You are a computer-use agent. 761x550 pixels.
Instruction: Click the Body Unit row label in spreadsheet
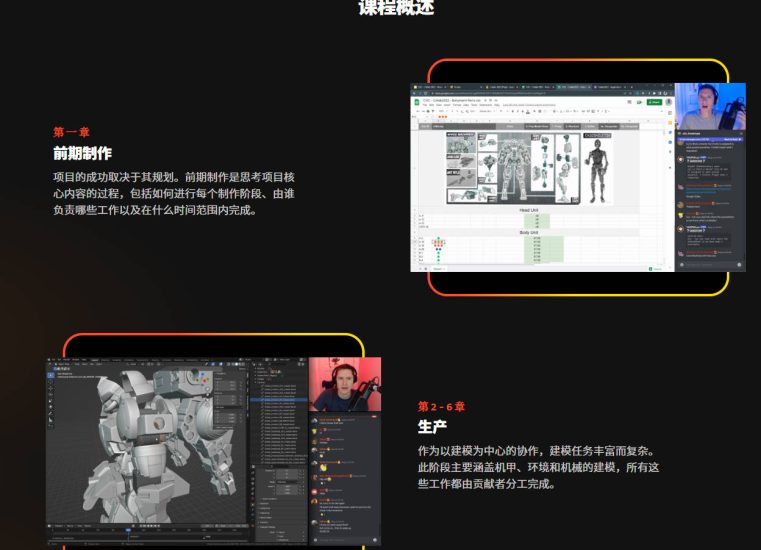[x=529, y=233]
